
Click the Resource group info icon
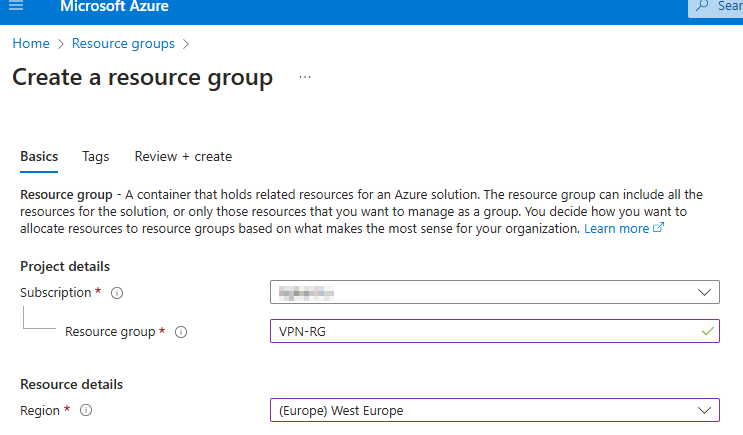[181, 332]
